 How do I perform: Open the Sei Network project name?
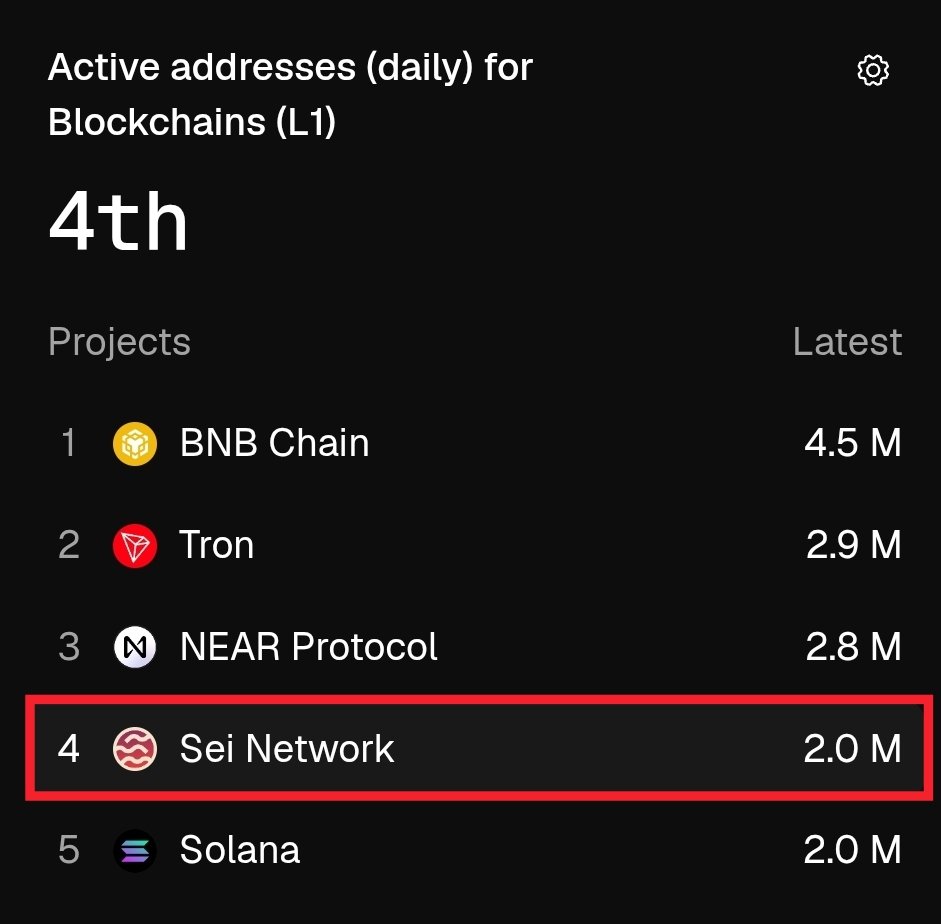[x=287, y=749]
